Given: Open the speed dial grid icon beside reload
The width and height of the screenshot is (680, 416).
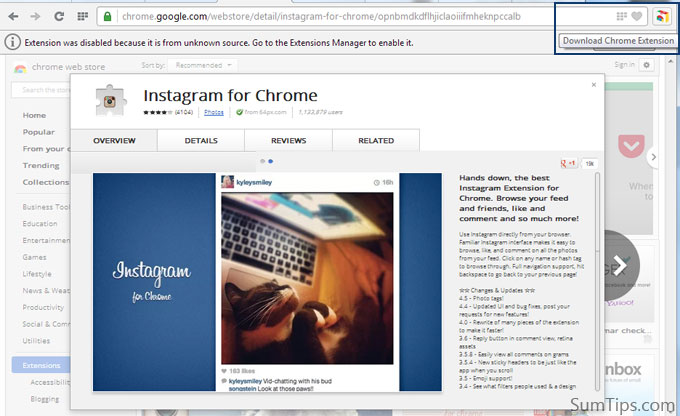Looking at the screenshot, I should [x=82, y=16].
